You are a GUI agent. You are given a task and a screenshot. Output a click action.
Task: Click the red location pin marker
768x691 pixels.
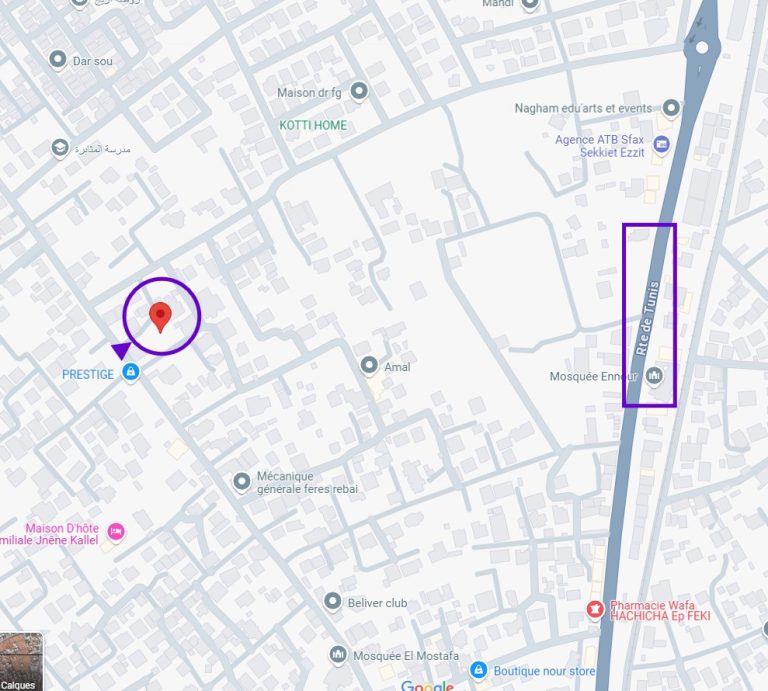pyautogui.click(x=160, y=317)
